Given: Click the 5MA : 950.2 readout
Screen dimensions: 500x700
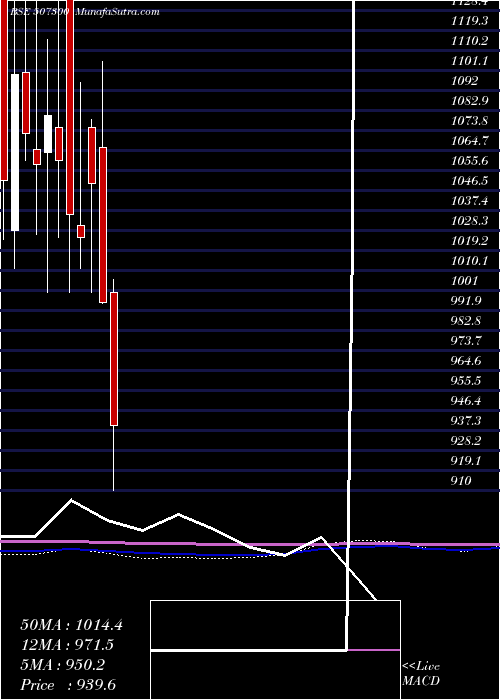Looking at the screenshot, I should tap(63, 665).
